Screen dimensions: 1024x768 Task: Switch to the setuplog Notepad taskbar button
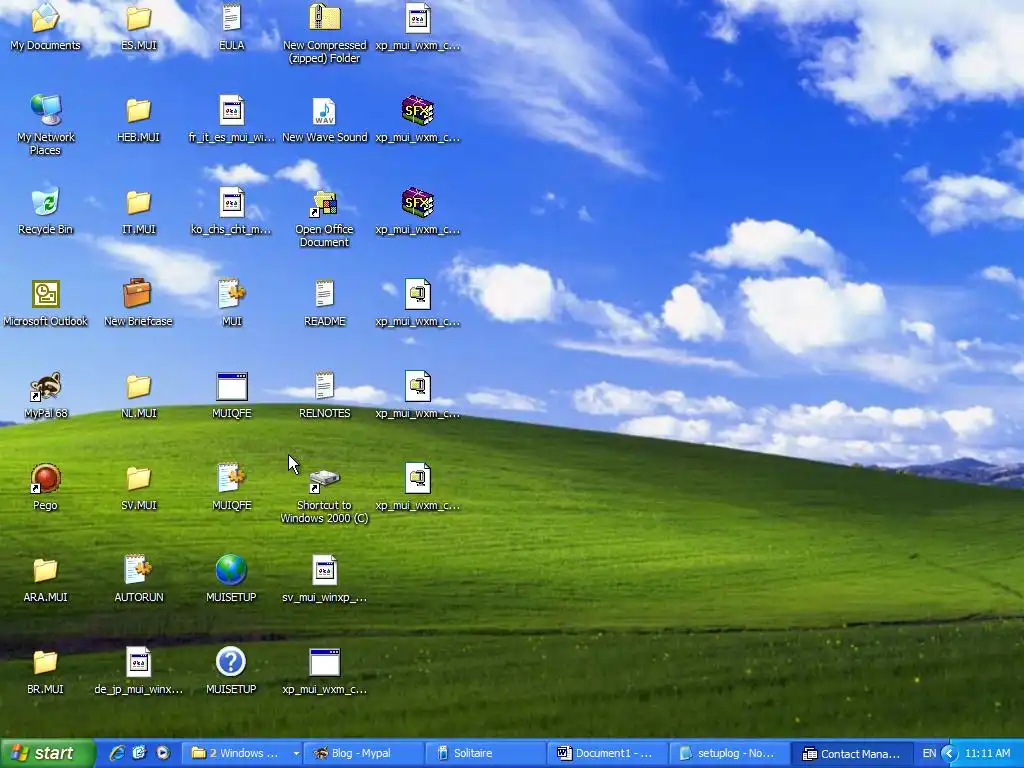click(730, 753)
